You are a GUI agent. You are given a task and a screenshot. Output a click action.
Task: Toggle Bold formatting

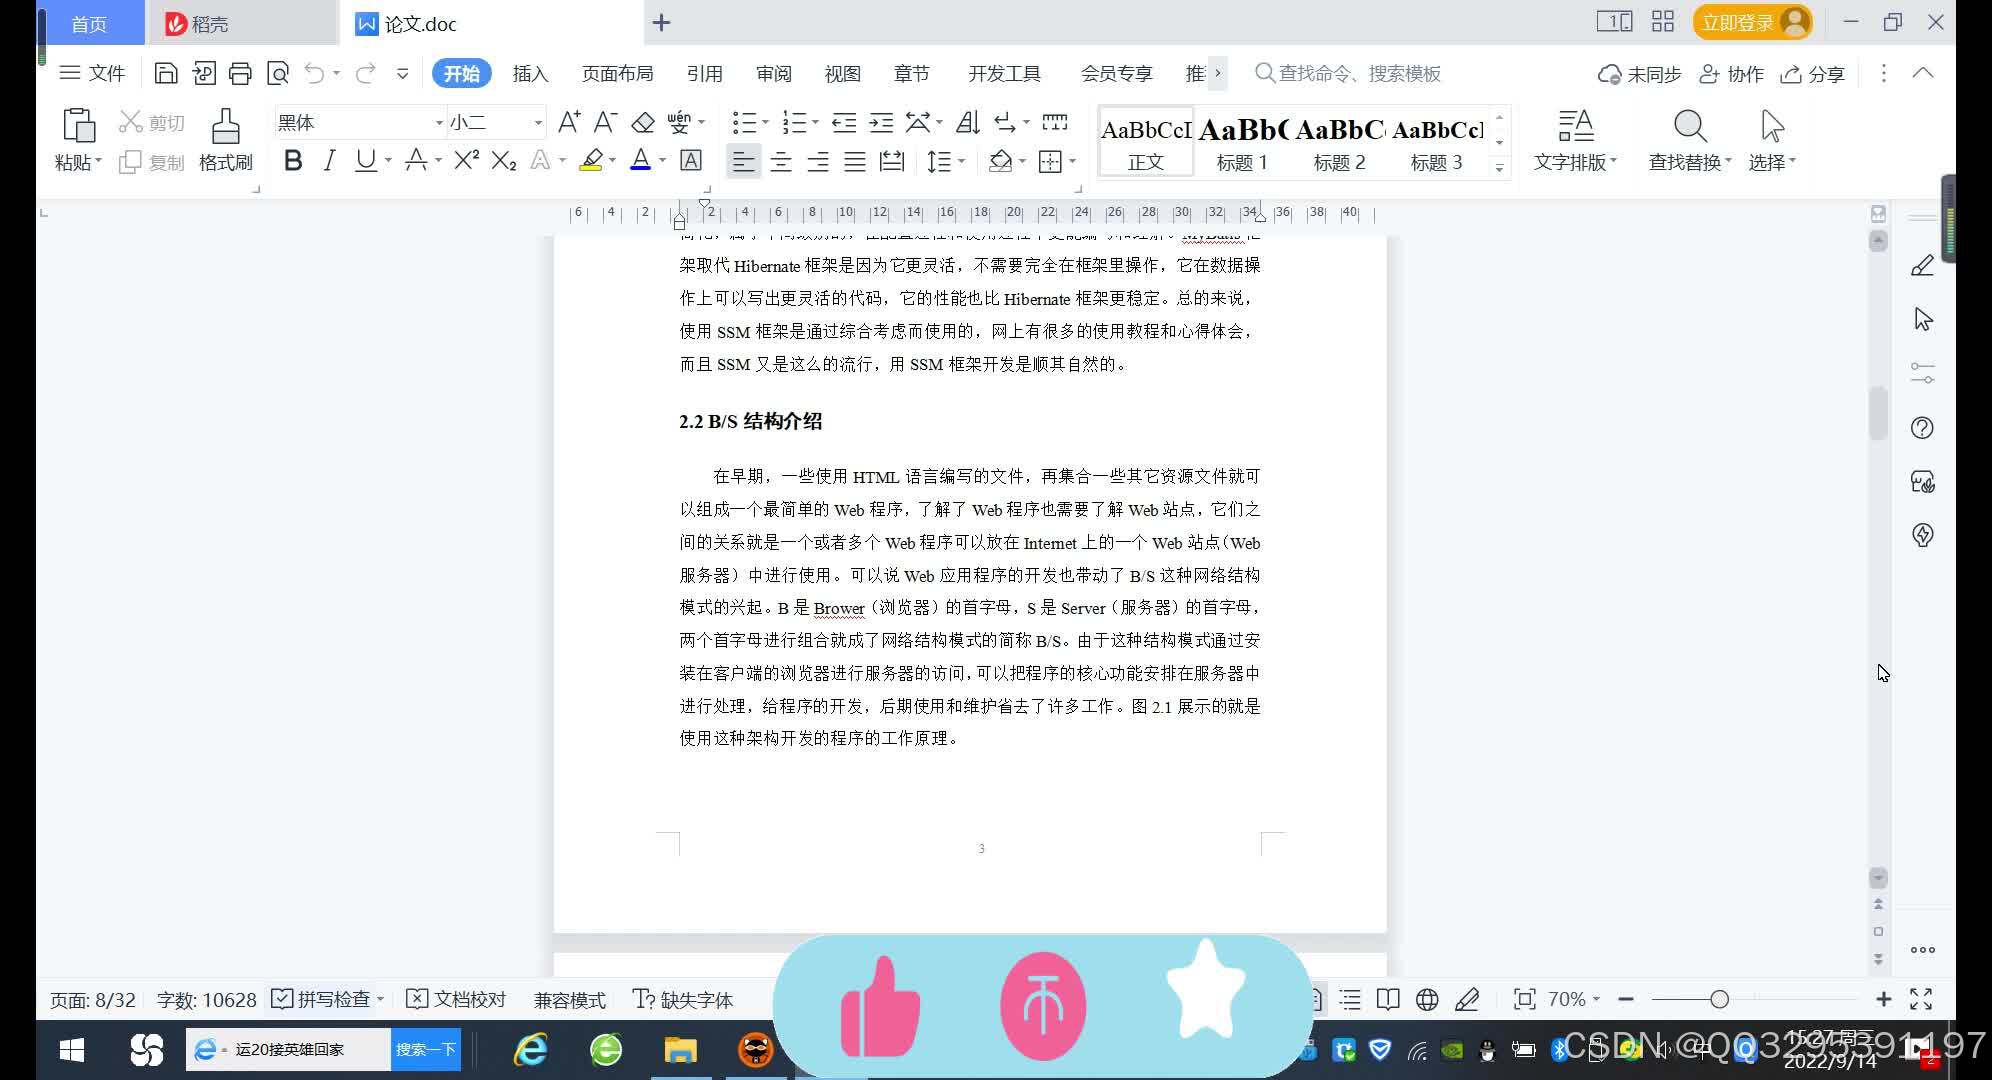tap(293, 160)
